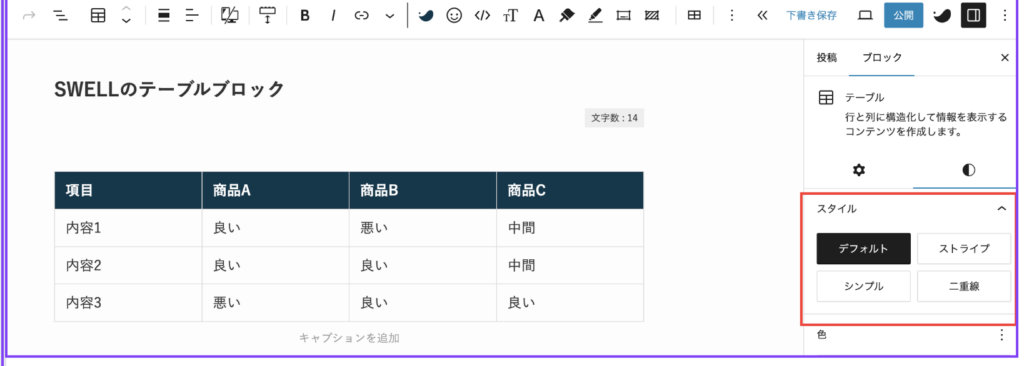Open the font size tT icon

coord(510,16)
